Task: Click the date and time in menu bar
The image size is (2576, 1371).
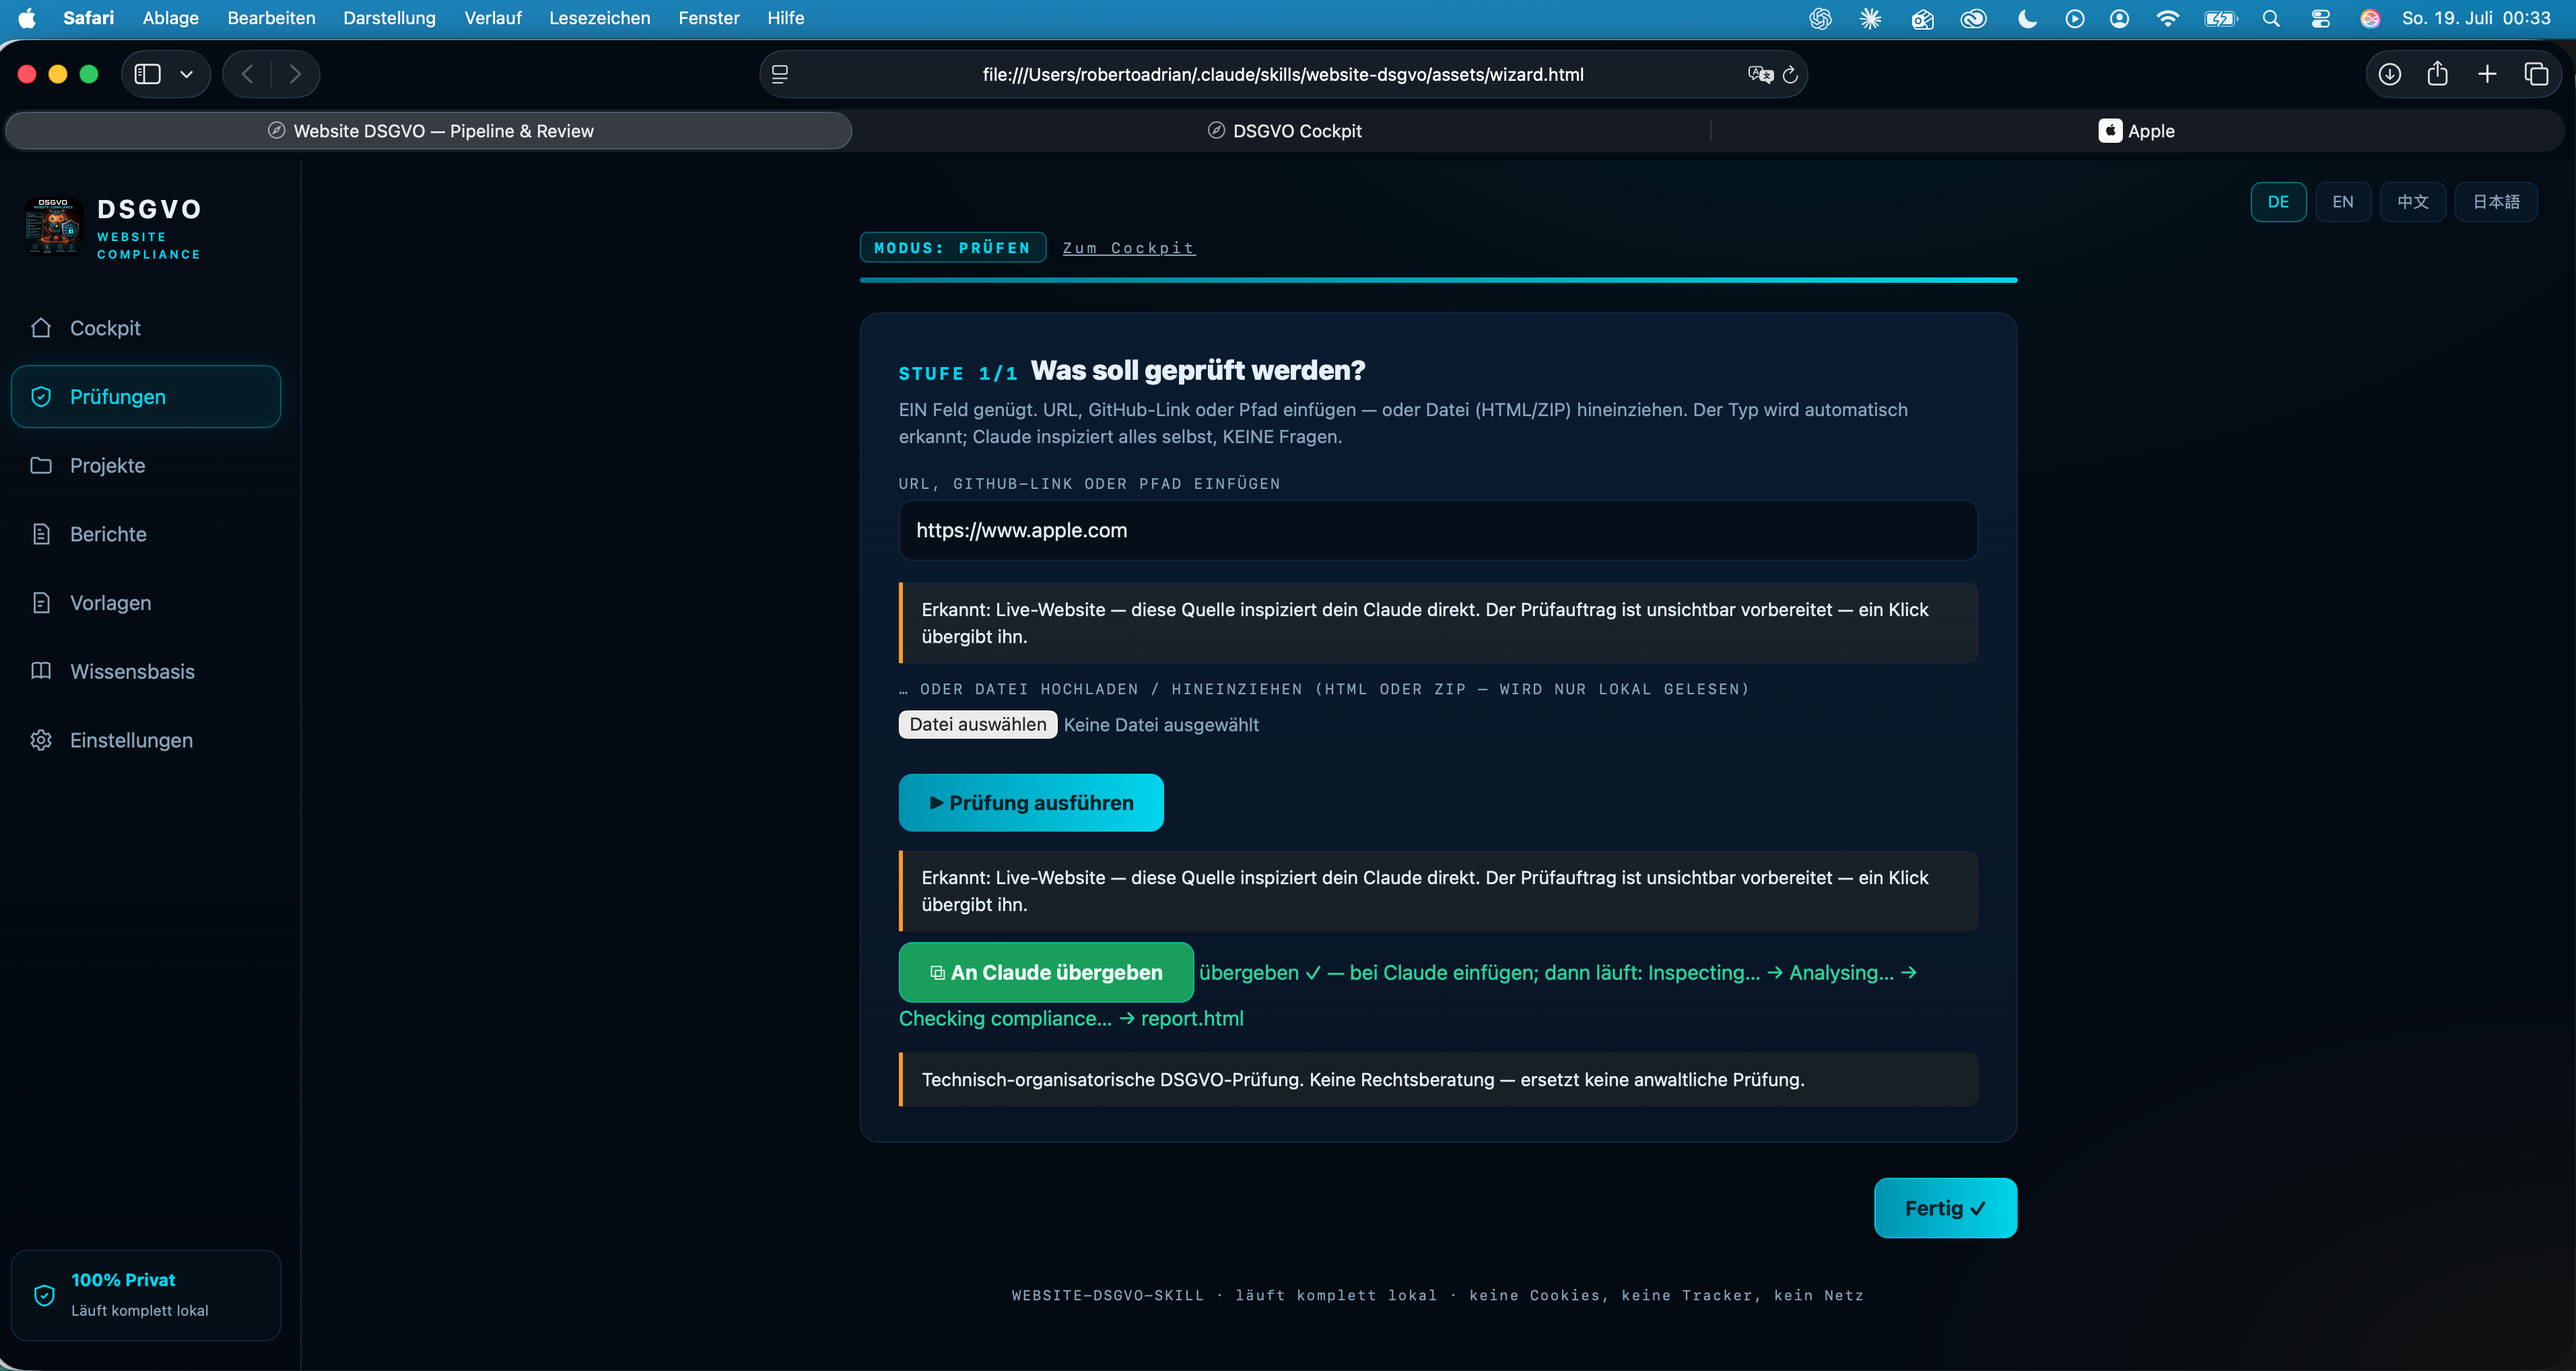Action: tap(2476, 18)
